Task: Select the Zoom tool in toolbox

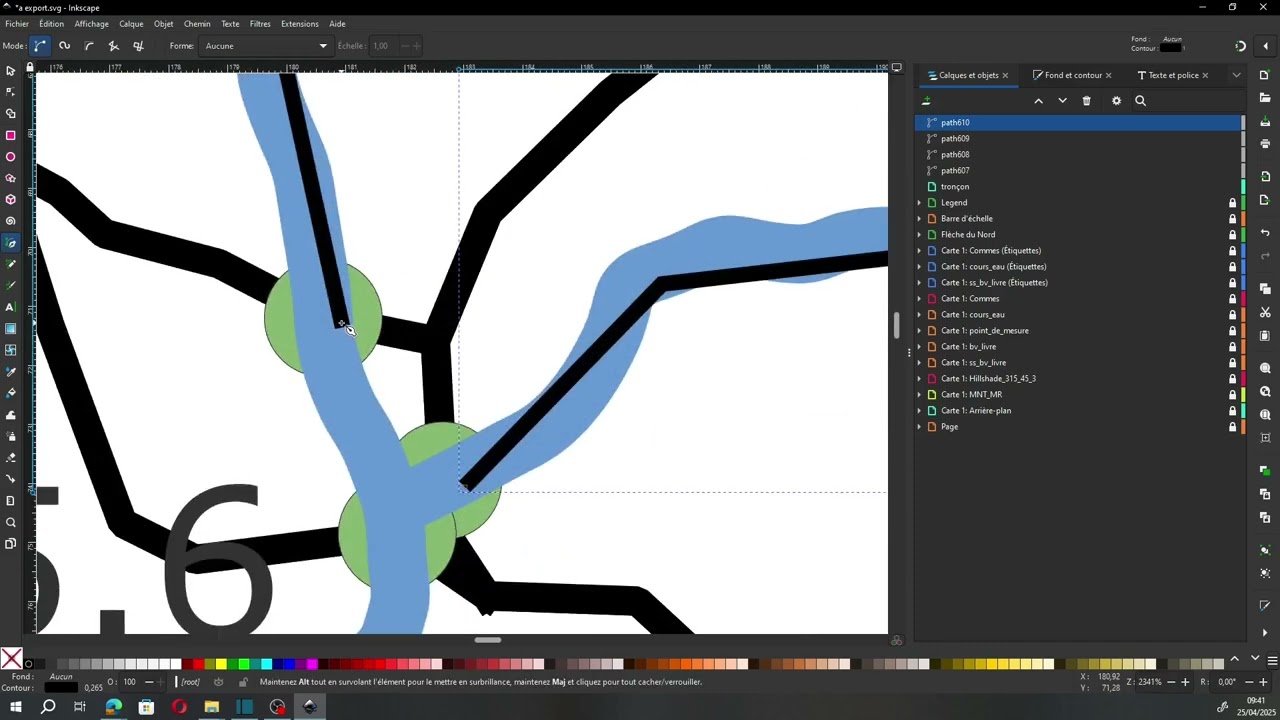Action: click(x=10, y=522)
